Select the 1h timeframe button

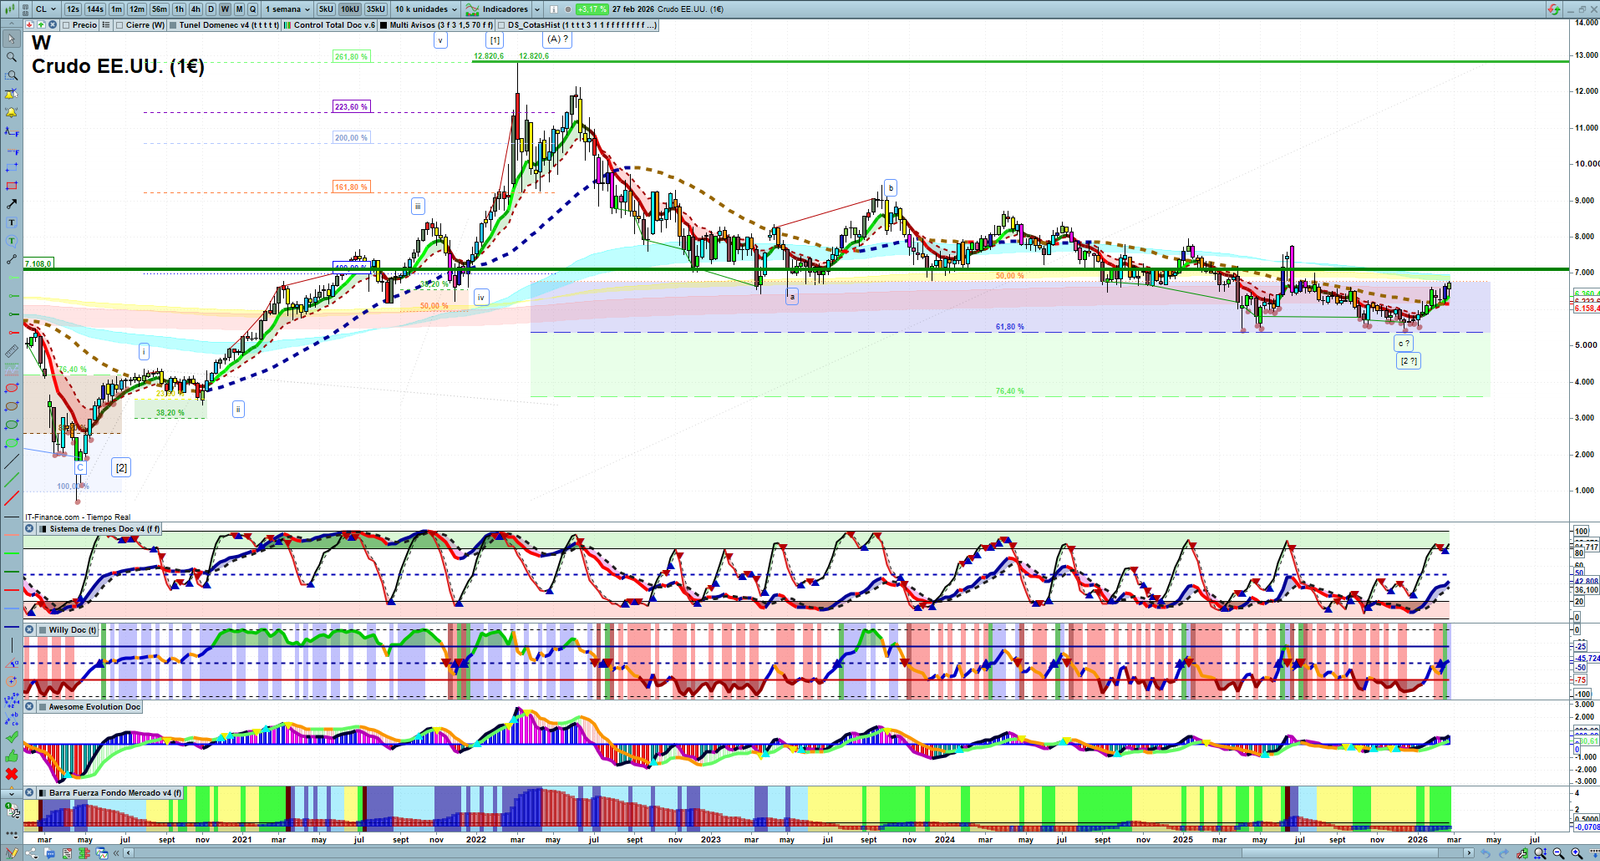pyautogui.click(x=179, y=9)
